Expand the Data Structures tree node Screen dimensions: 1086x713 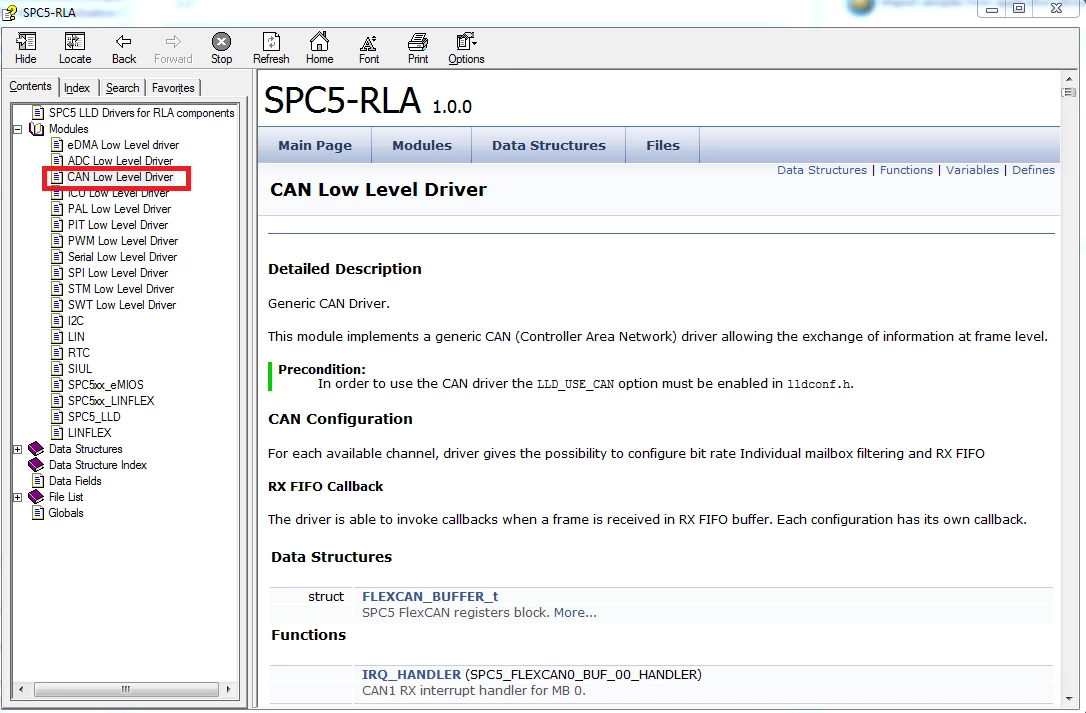[17, 449]
